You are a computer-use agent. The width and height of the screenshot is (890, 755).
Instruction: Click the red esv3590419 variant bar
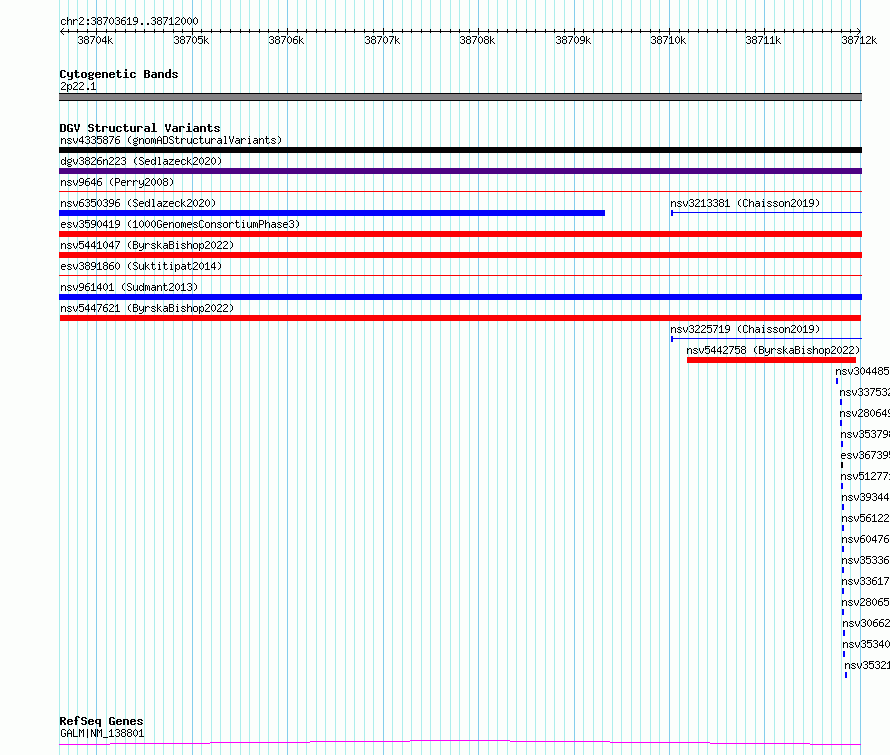(x=460, y=234)
